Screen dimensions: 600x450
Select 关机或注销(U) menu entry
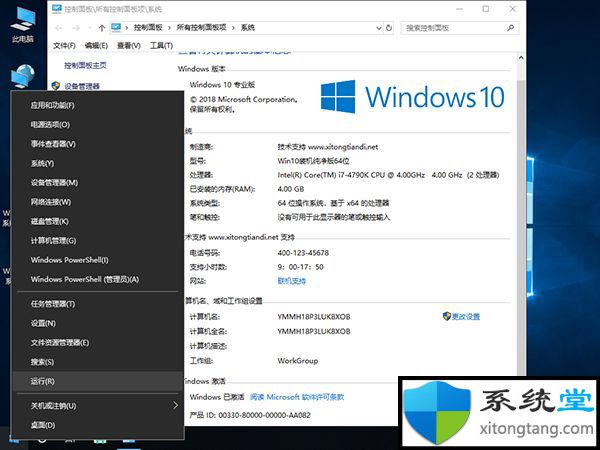[98, 406]
